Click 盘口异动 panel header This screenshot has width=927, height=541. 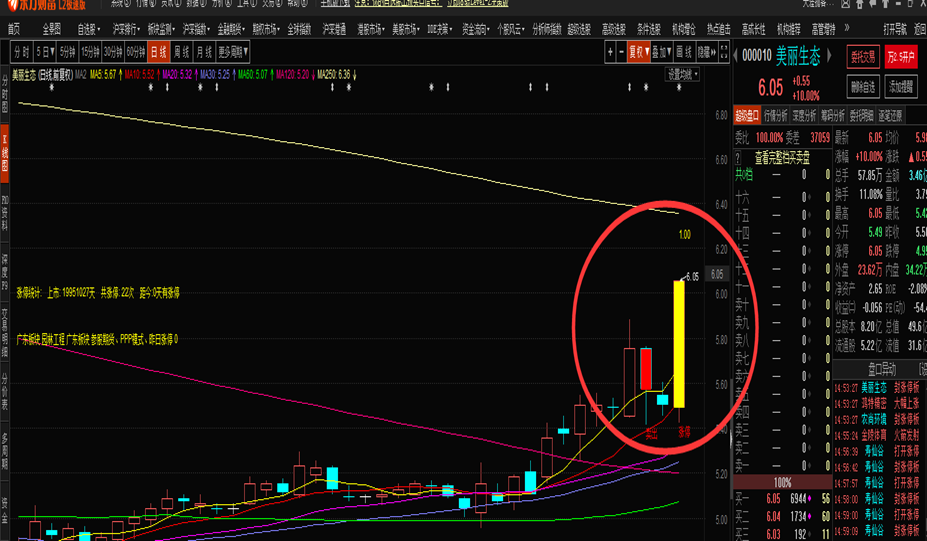tap(881, 370)
